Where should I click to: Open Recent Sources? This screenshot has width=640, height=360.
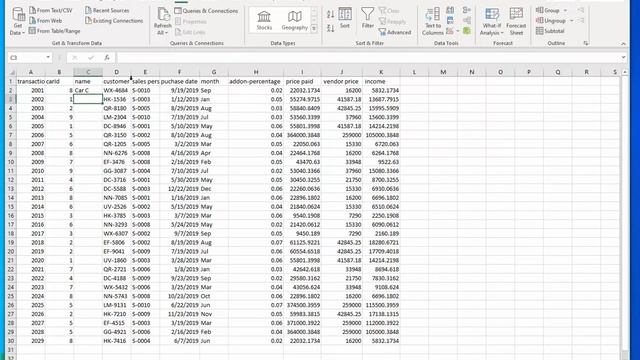[107, 10]
